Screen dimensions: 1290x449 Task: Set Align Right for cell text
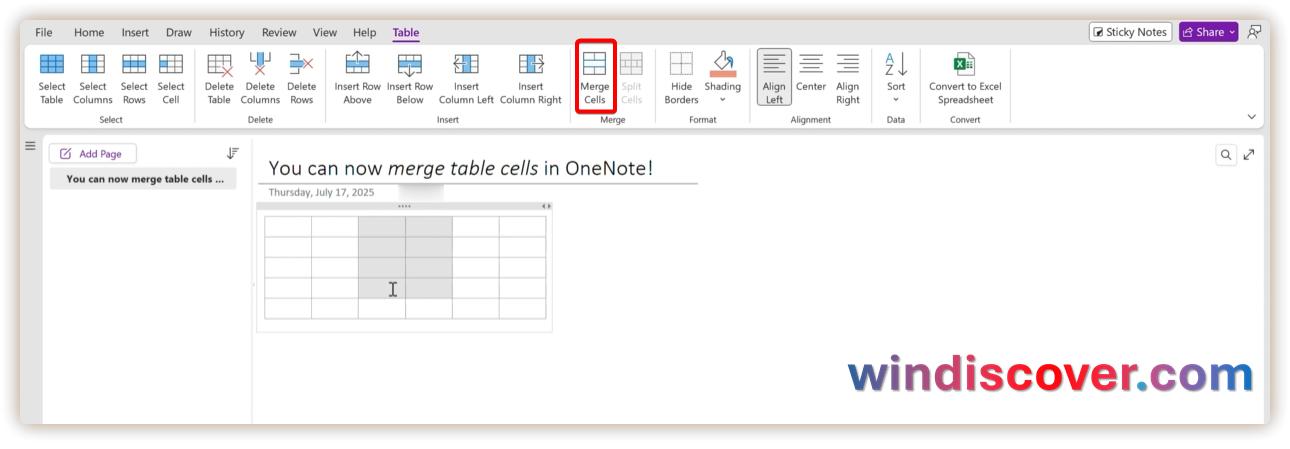(x=848, y=78)
